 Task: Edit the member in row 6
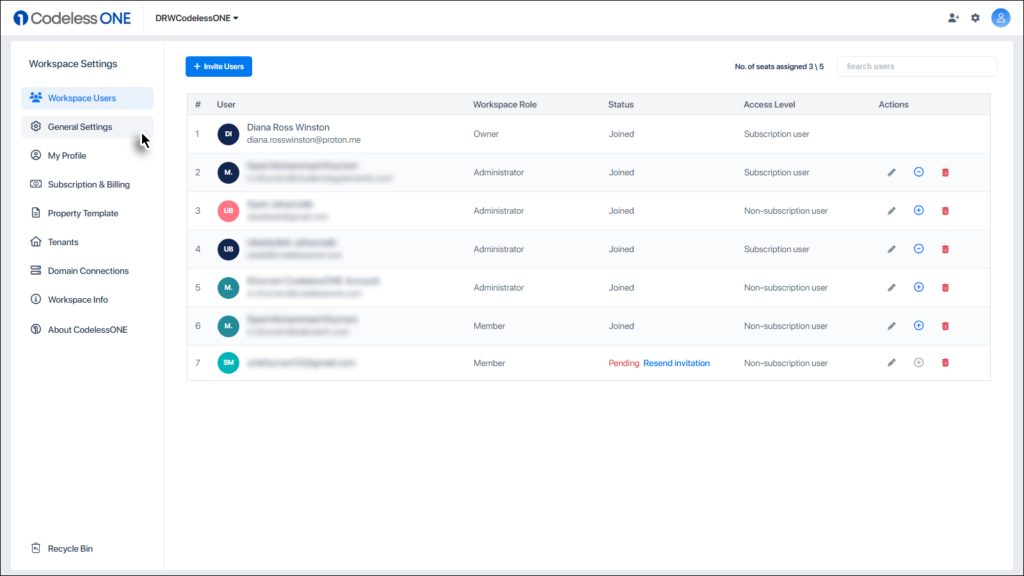coord(891,326)
